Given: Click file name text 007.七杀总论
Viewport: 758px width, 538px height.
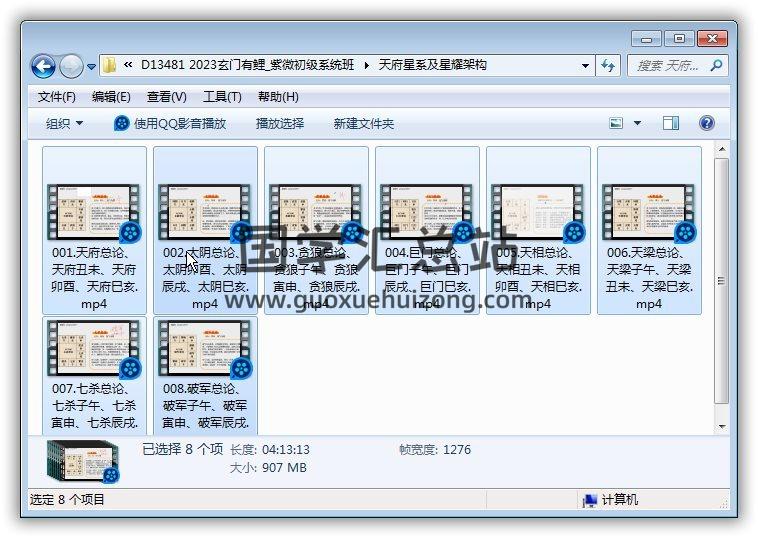Looking at the screenshot, I should [x=94, y=406].
